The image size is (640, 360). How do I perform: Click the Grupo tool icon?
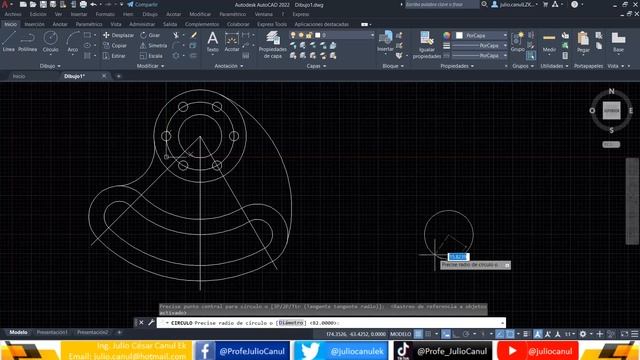[517, 42]
